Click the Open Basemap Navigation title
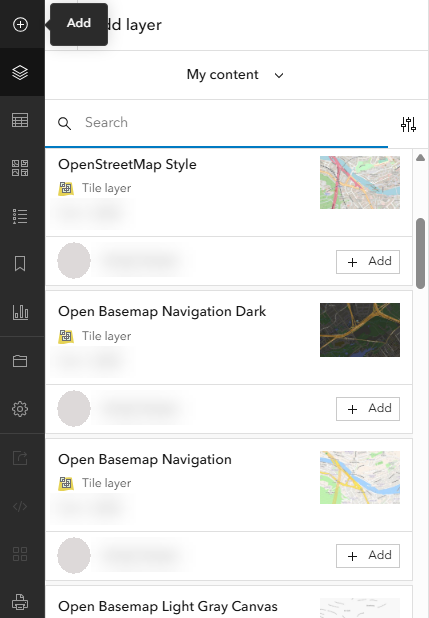Image resolution: width=429 pixels, height=618 pixels. pyautogui.click(x=145, y=459)
